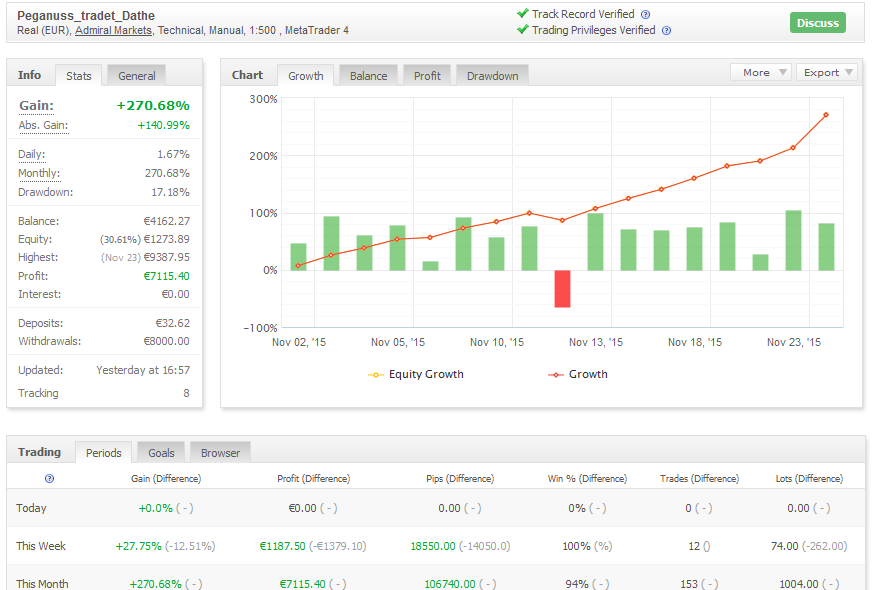Viewport: 873px width, 590px height.
Task: Click the help icon in Trading table header
Action: click(50, 479)
